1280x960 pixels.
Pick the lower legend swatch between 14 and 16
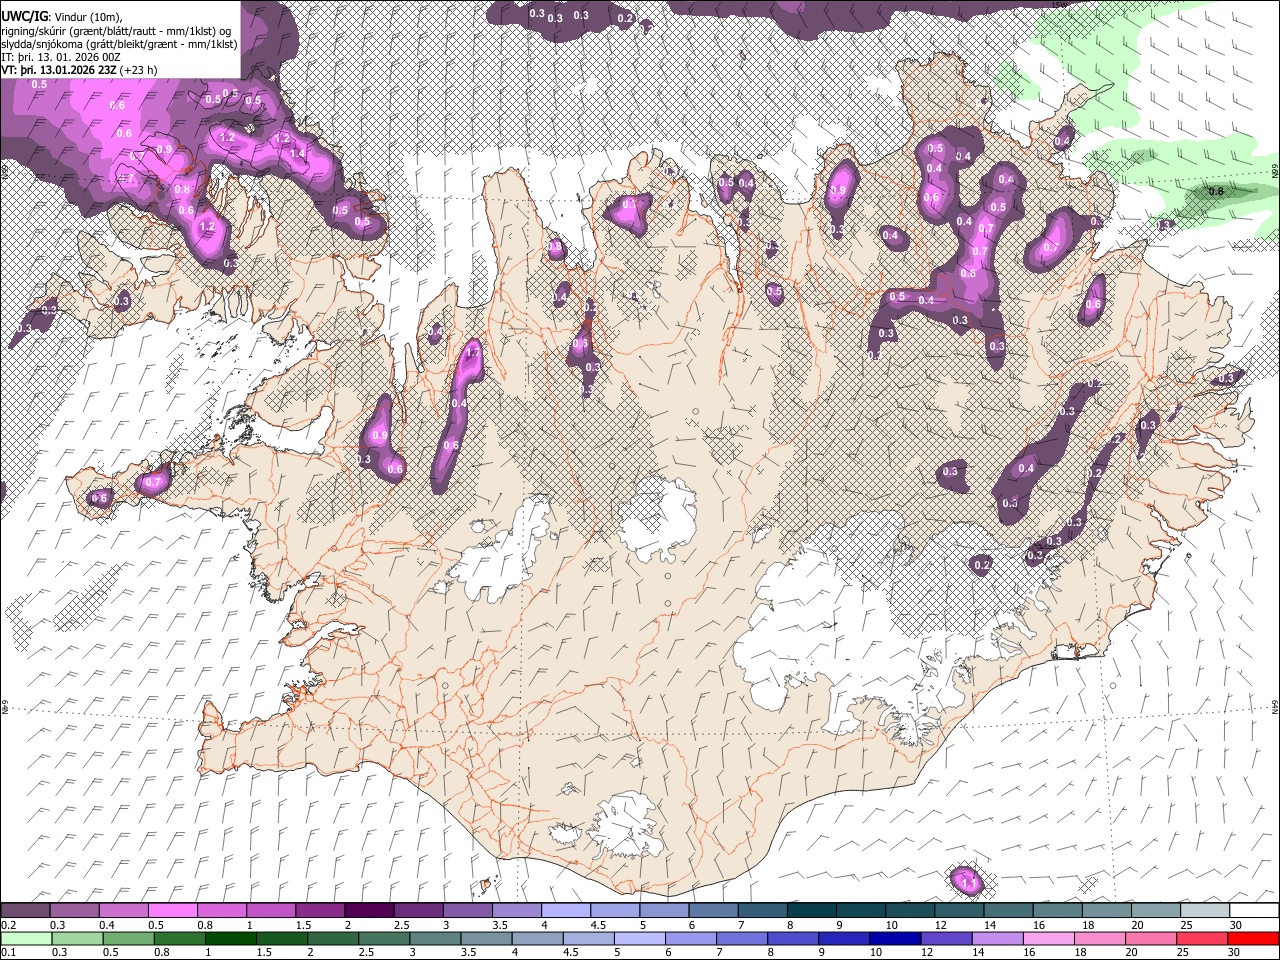click(997, 938)
